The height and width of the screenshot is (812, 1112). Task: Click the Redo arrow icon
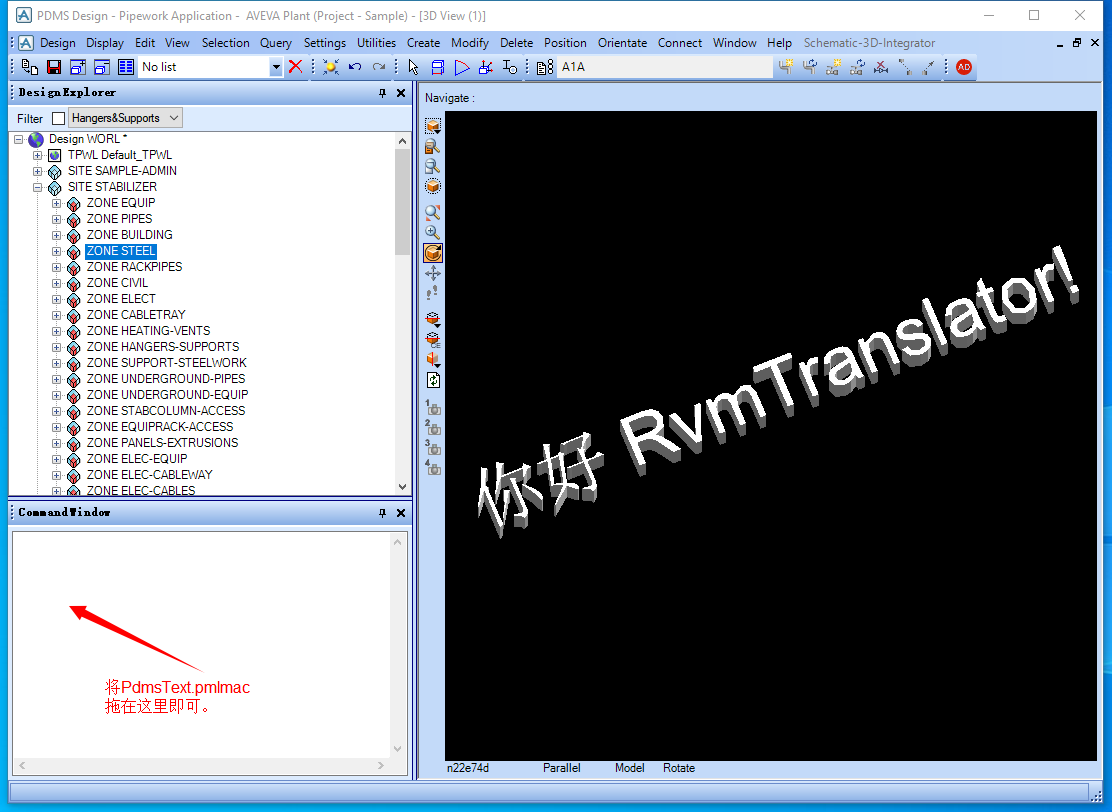click(379, 67)
